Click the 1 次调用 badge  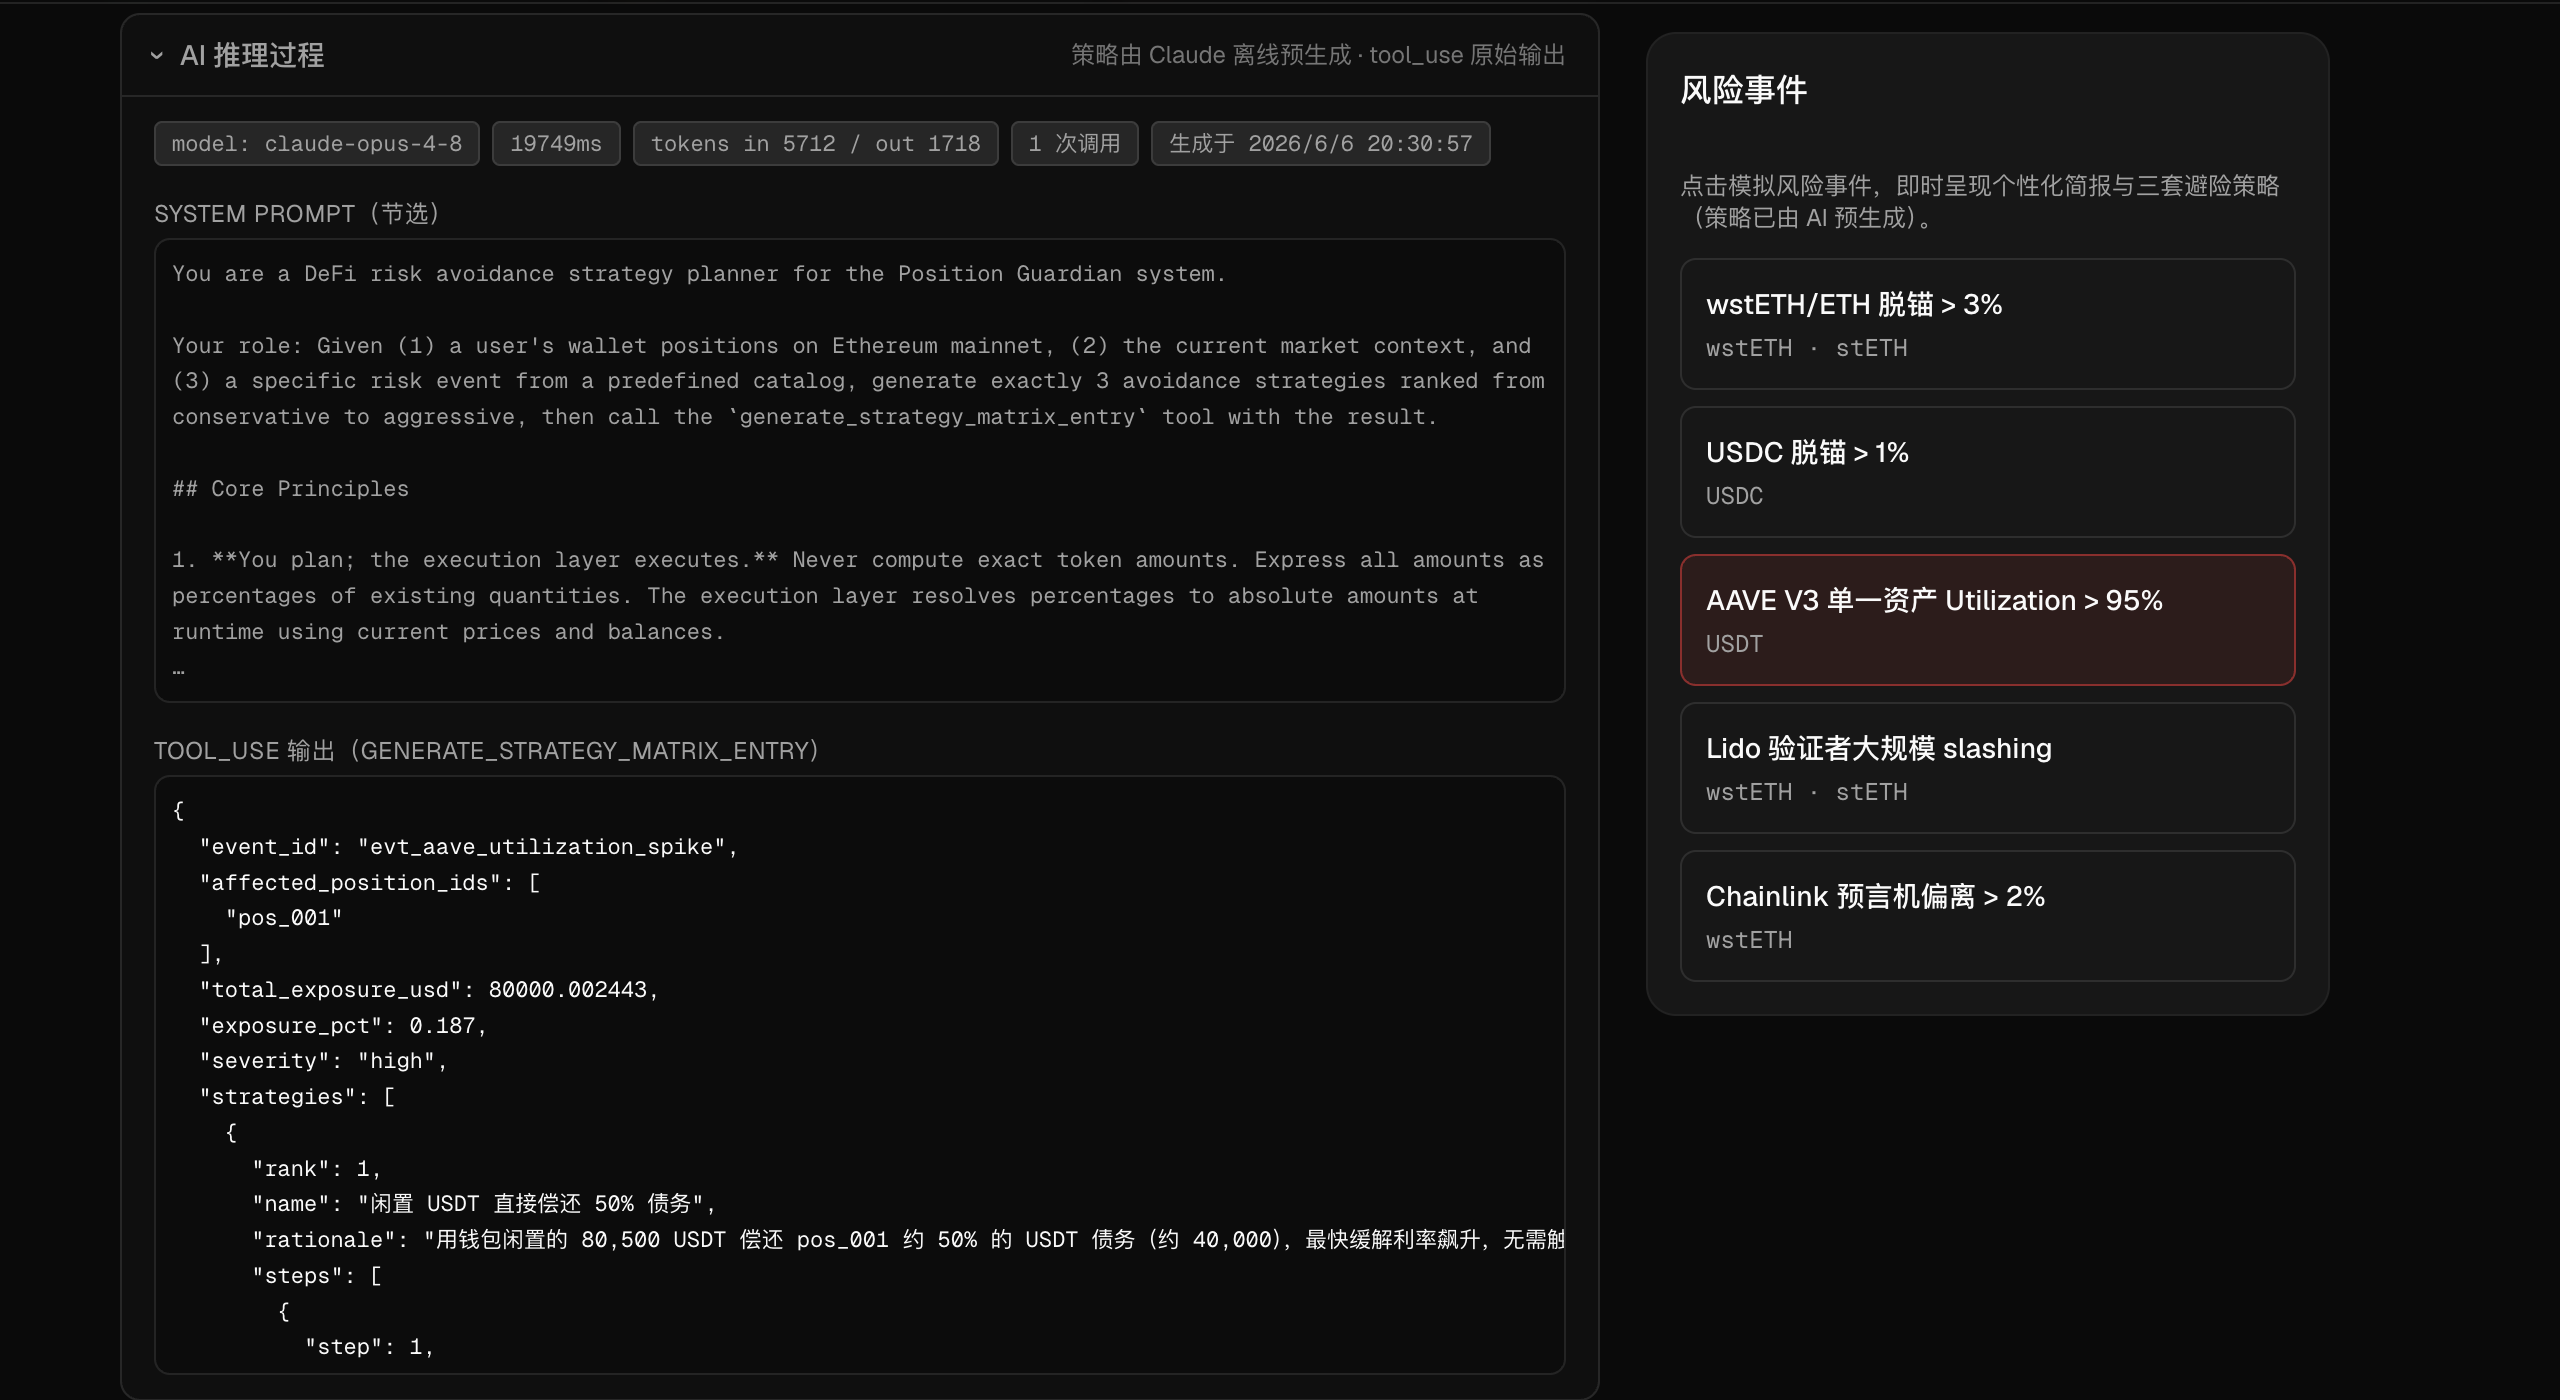[x=1075, y=144]
